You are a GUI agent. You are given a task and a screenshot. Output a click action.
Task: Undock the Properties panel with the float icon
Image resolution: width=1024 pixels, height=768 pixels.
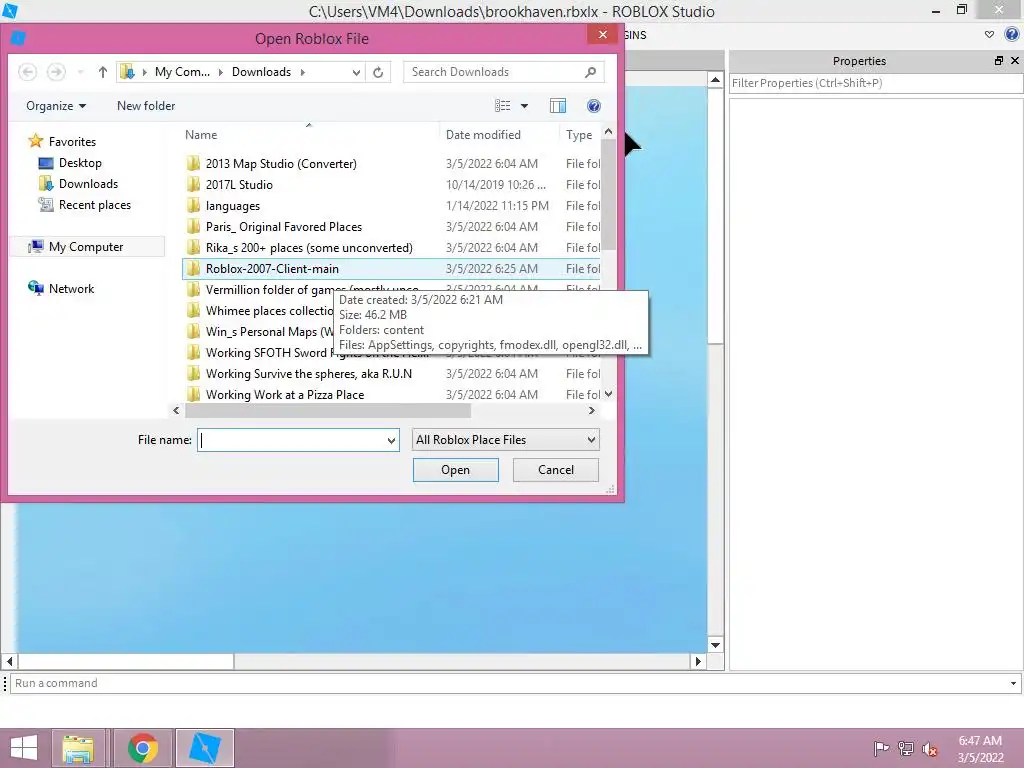point(999,61)
